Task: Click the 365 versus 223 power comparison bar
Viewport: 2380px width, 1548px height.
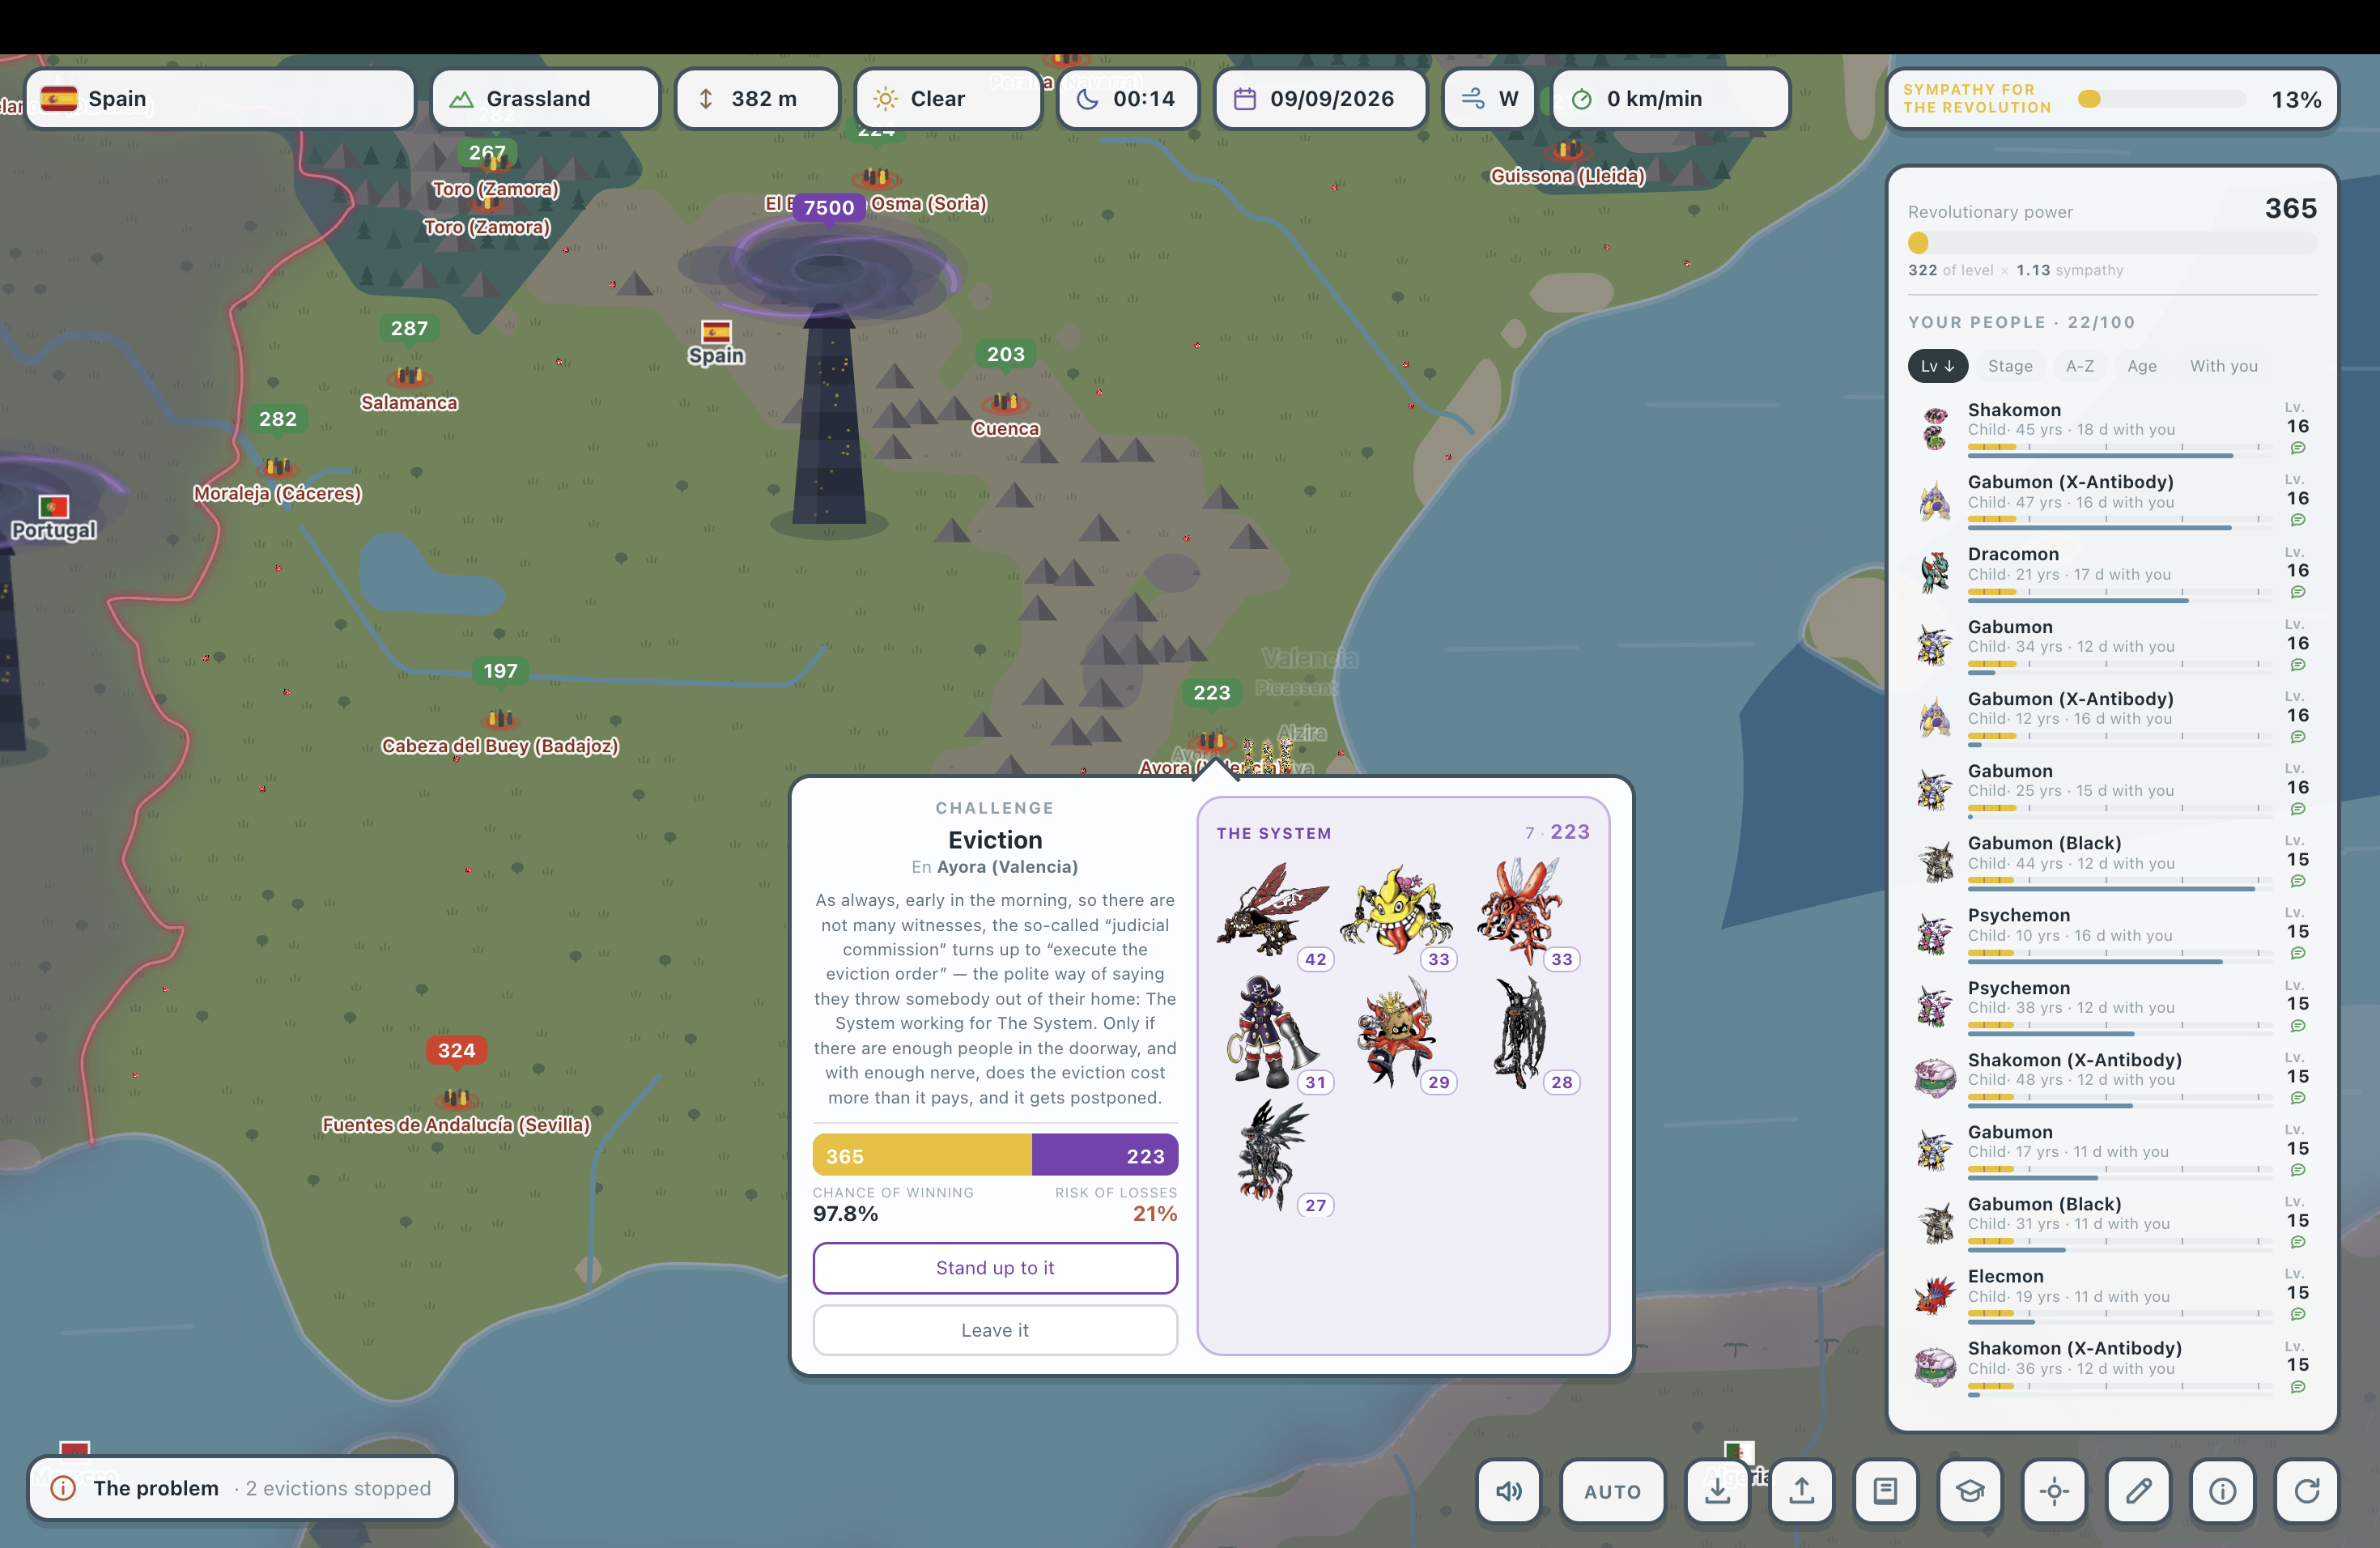Action: [995, 1155]
